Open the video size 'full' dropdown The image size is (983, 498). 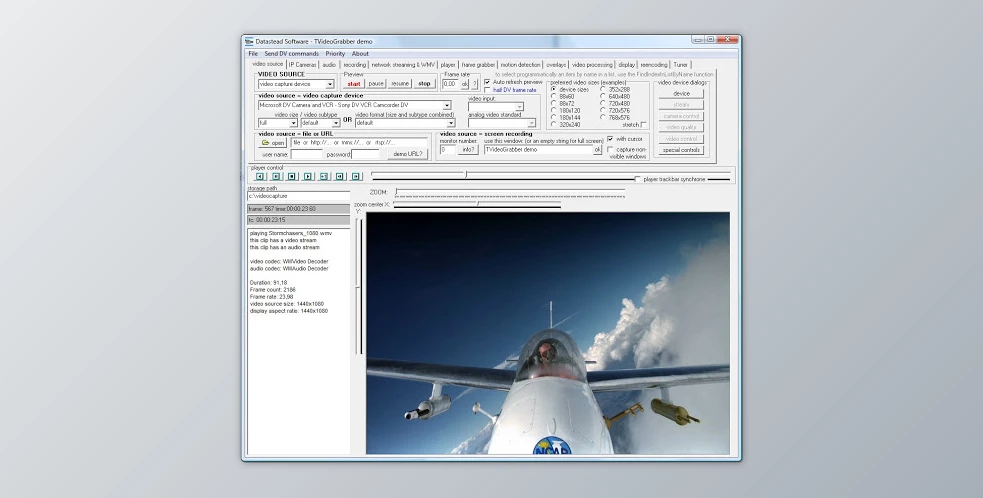coord(293,123)
